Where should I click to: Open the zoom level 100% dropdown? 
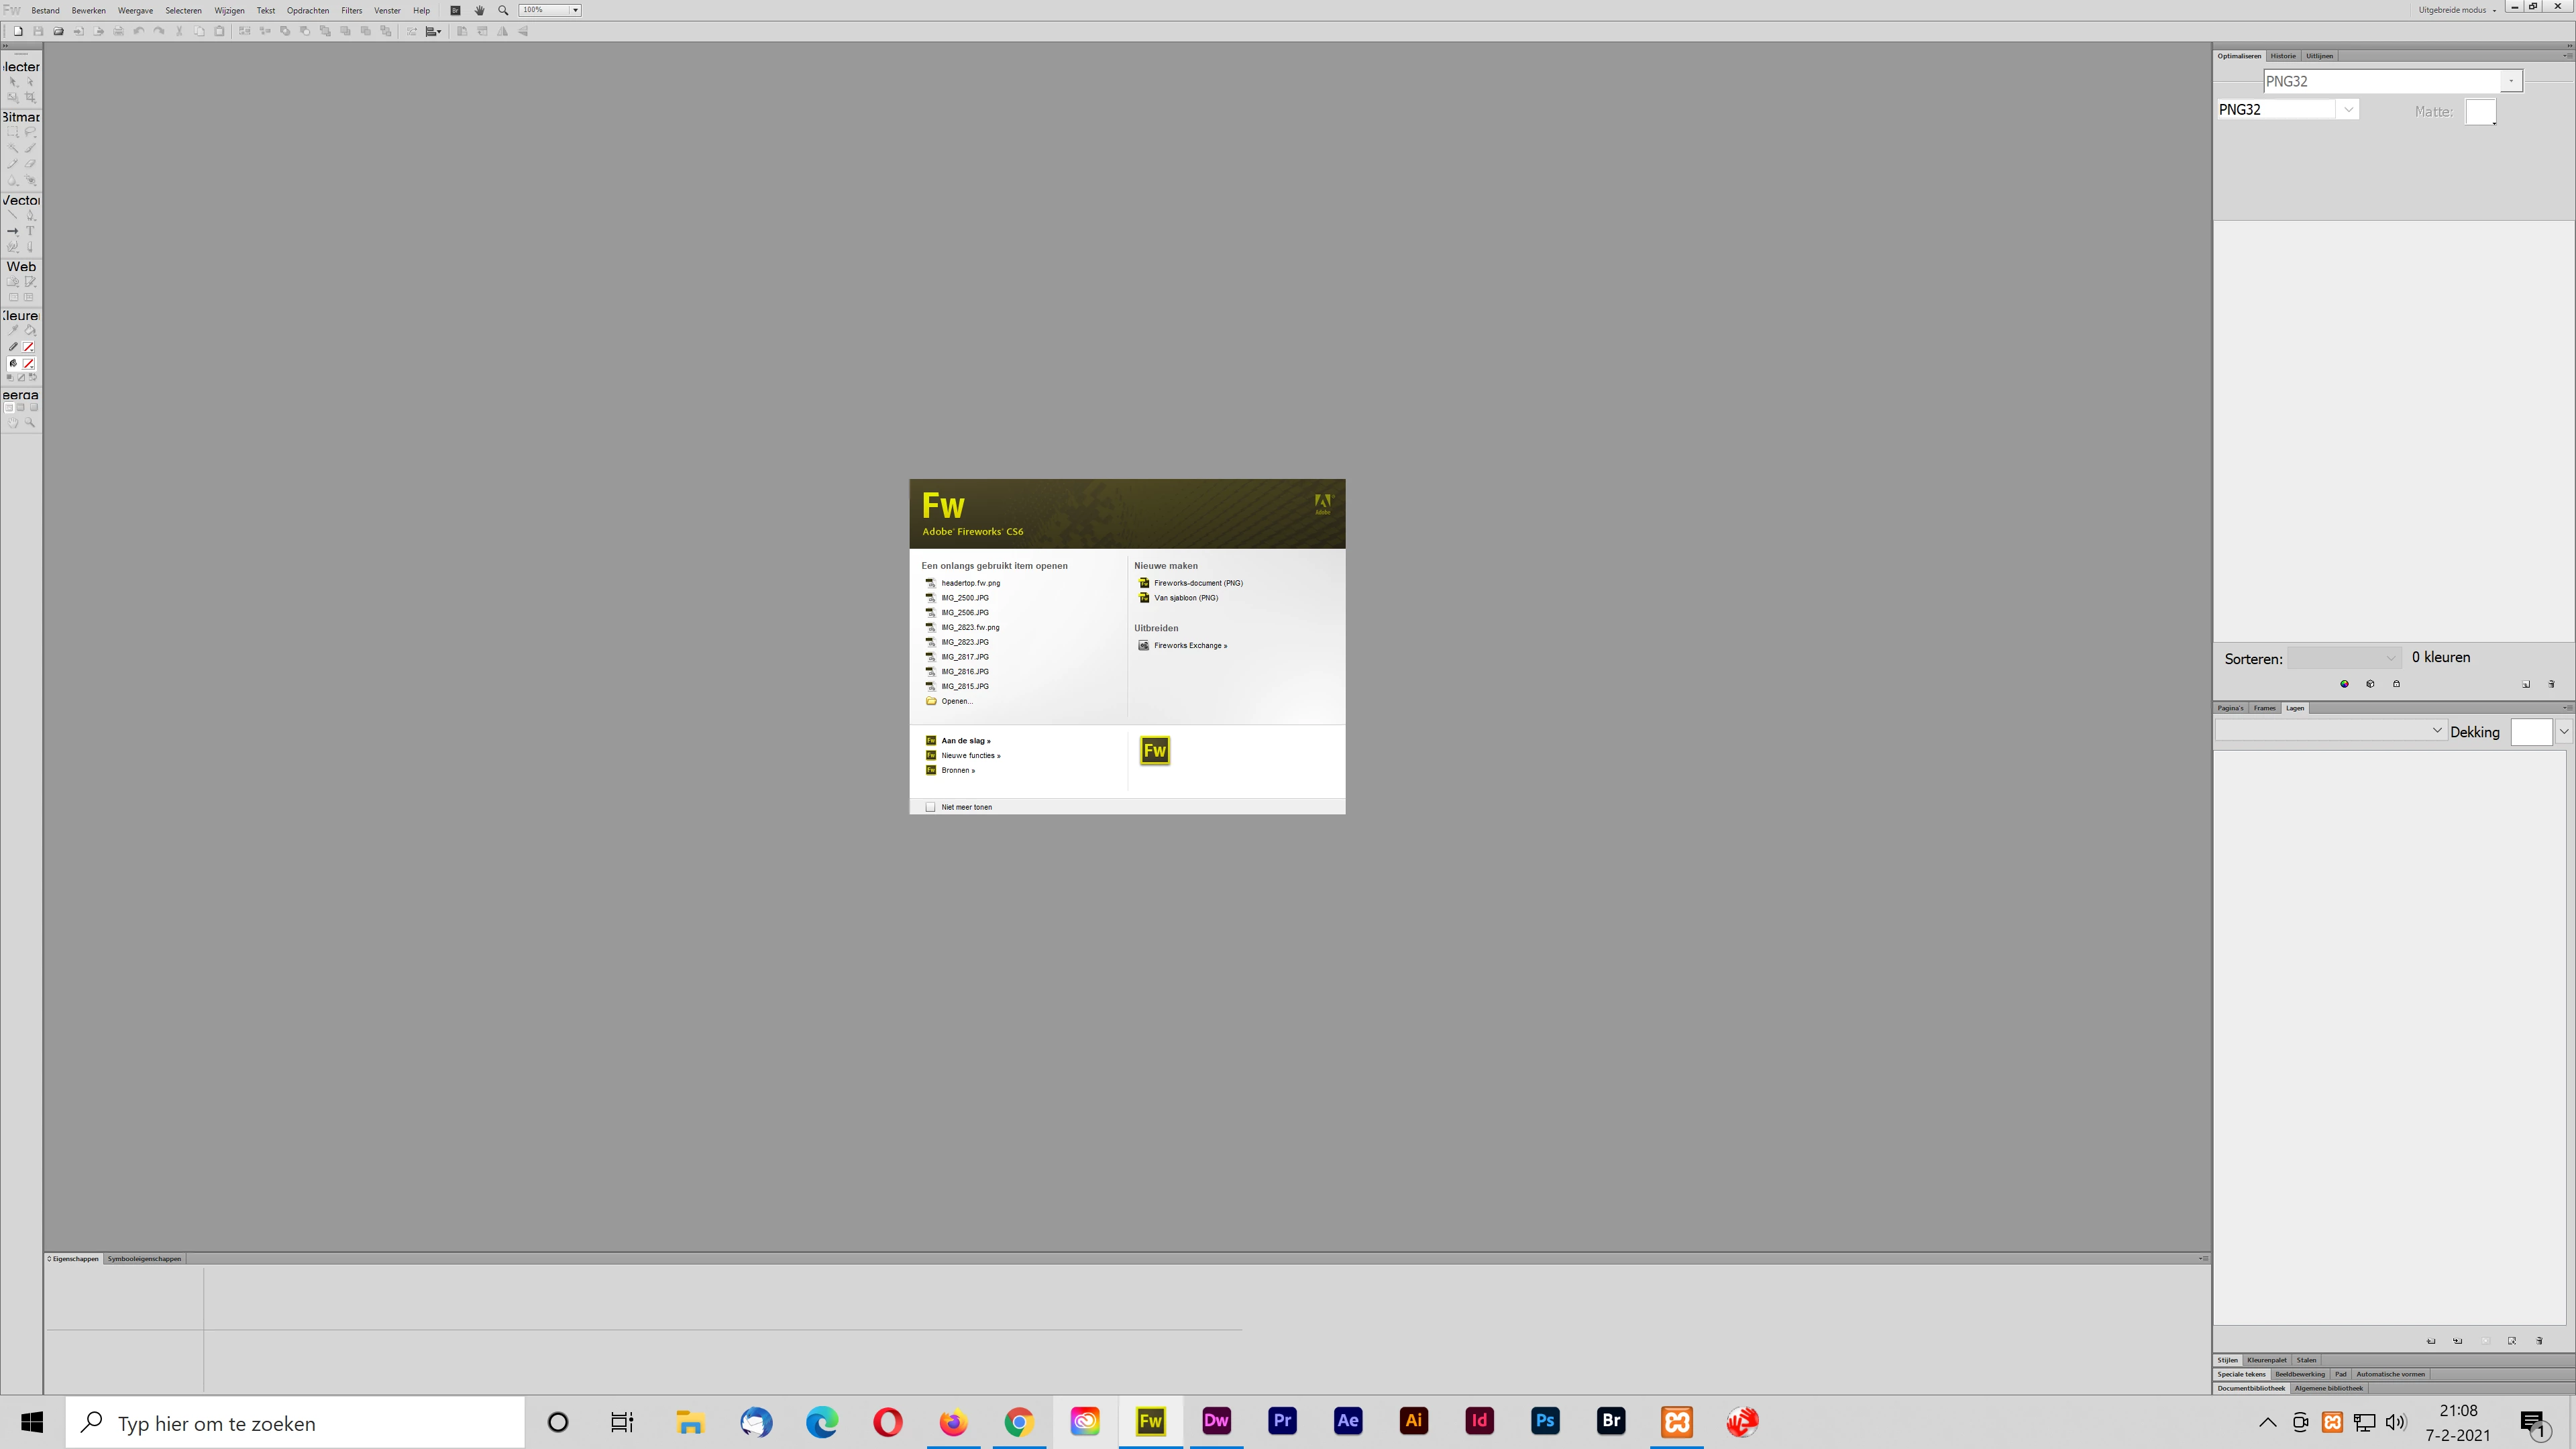tap(575, 10)
